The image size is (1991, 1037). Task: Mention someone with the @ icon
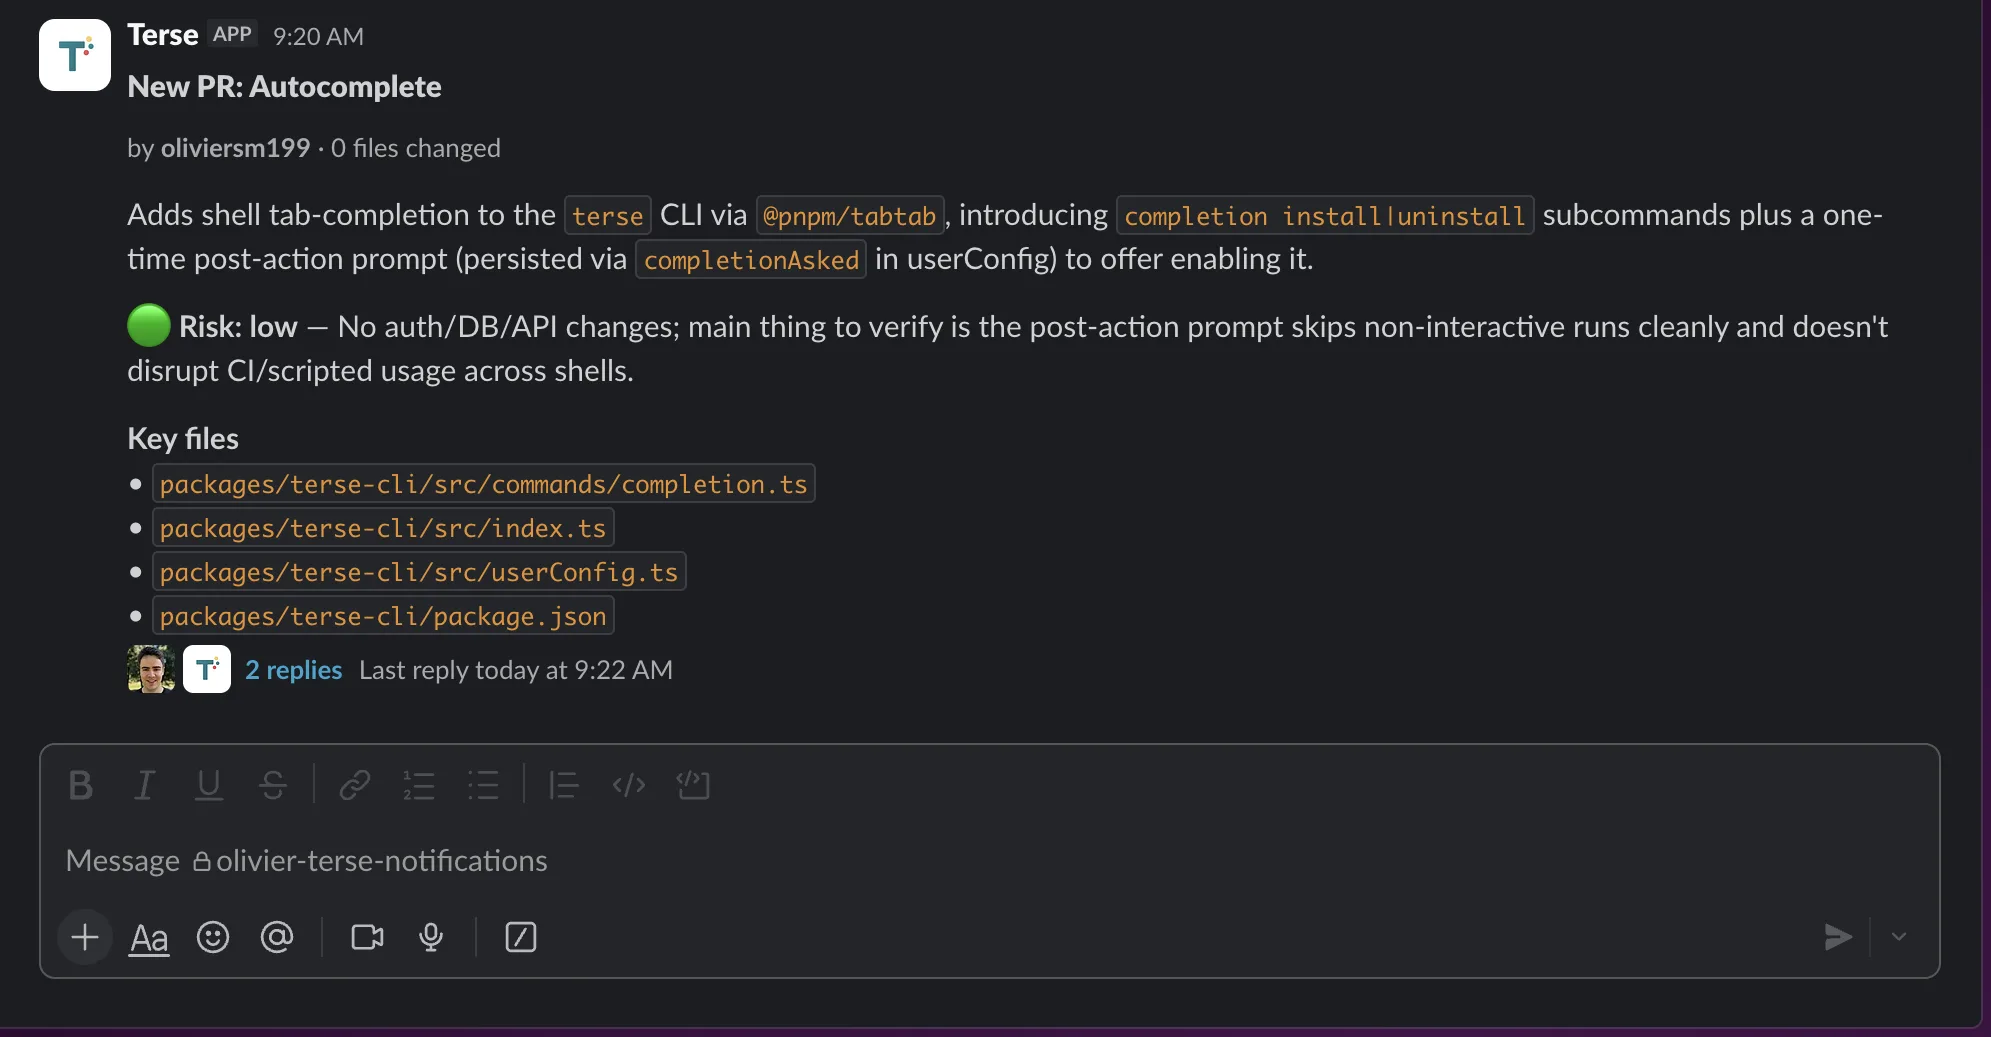coord(277,937)
